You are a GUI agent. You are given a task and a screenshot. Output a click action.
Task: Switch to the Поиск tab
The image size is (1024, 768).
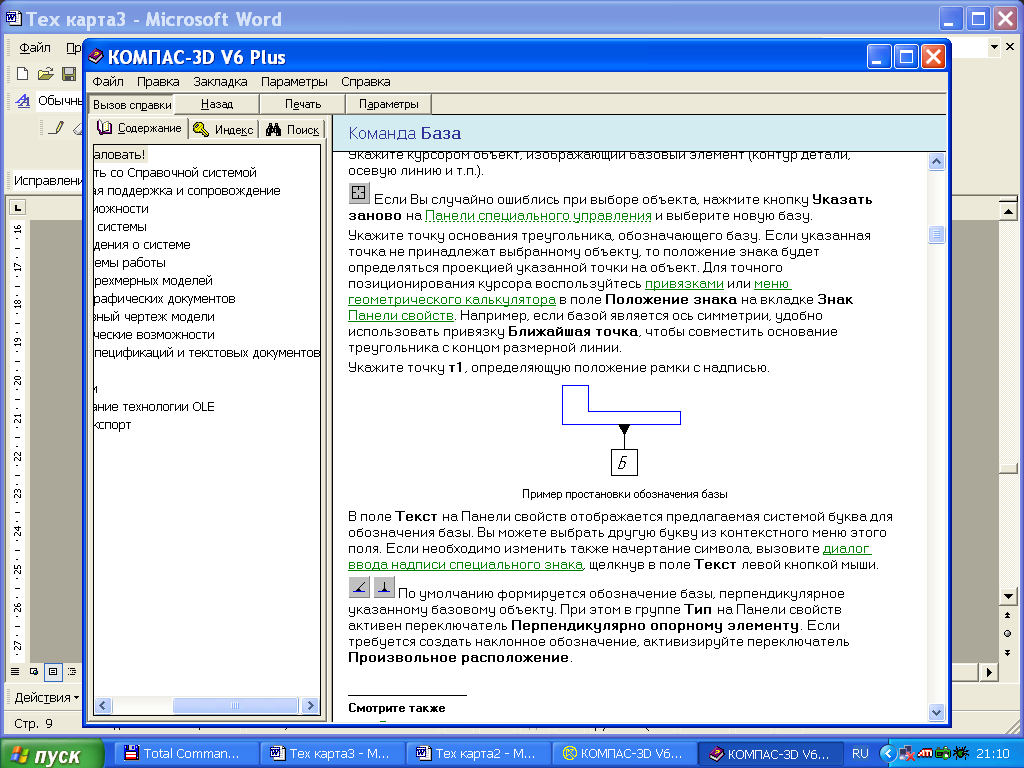[293, 130]
